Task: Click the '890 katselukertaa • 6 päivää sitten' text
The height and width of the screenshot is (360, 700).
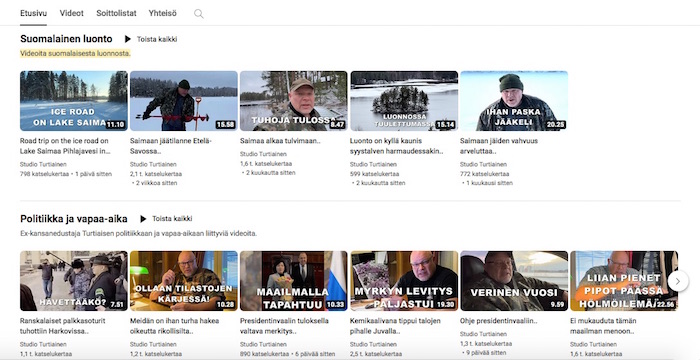Action: 287,354
